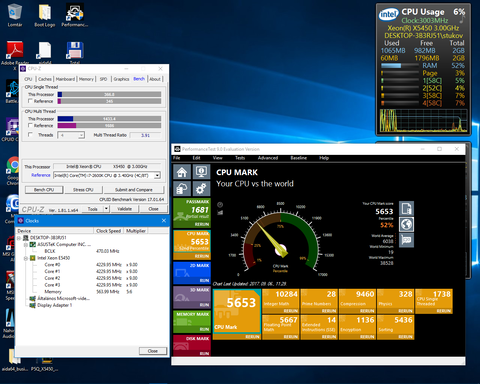The height and width of the screenshot is (384, 480).
Task: Click the PerformanceTest title bar icon
Action: (x=177, y=149)
